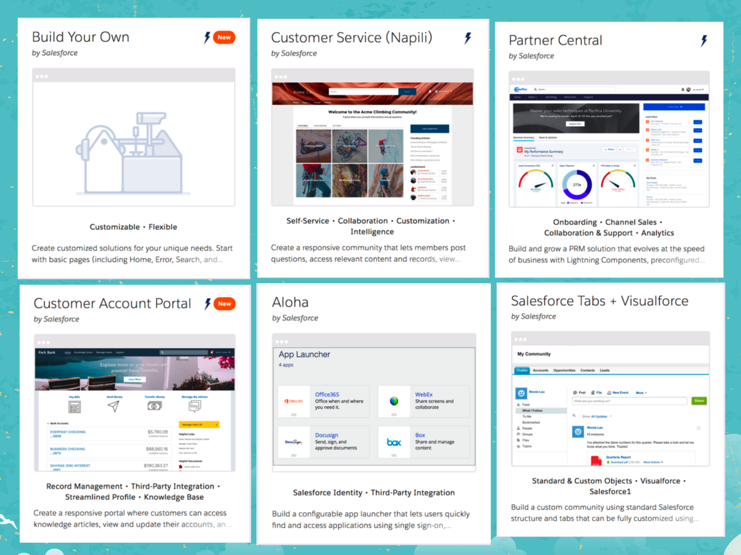The image size is (741, 555).
Task: Click the chat bubble icon in Customer Account Portal preview
Action: tap(195, 406)
